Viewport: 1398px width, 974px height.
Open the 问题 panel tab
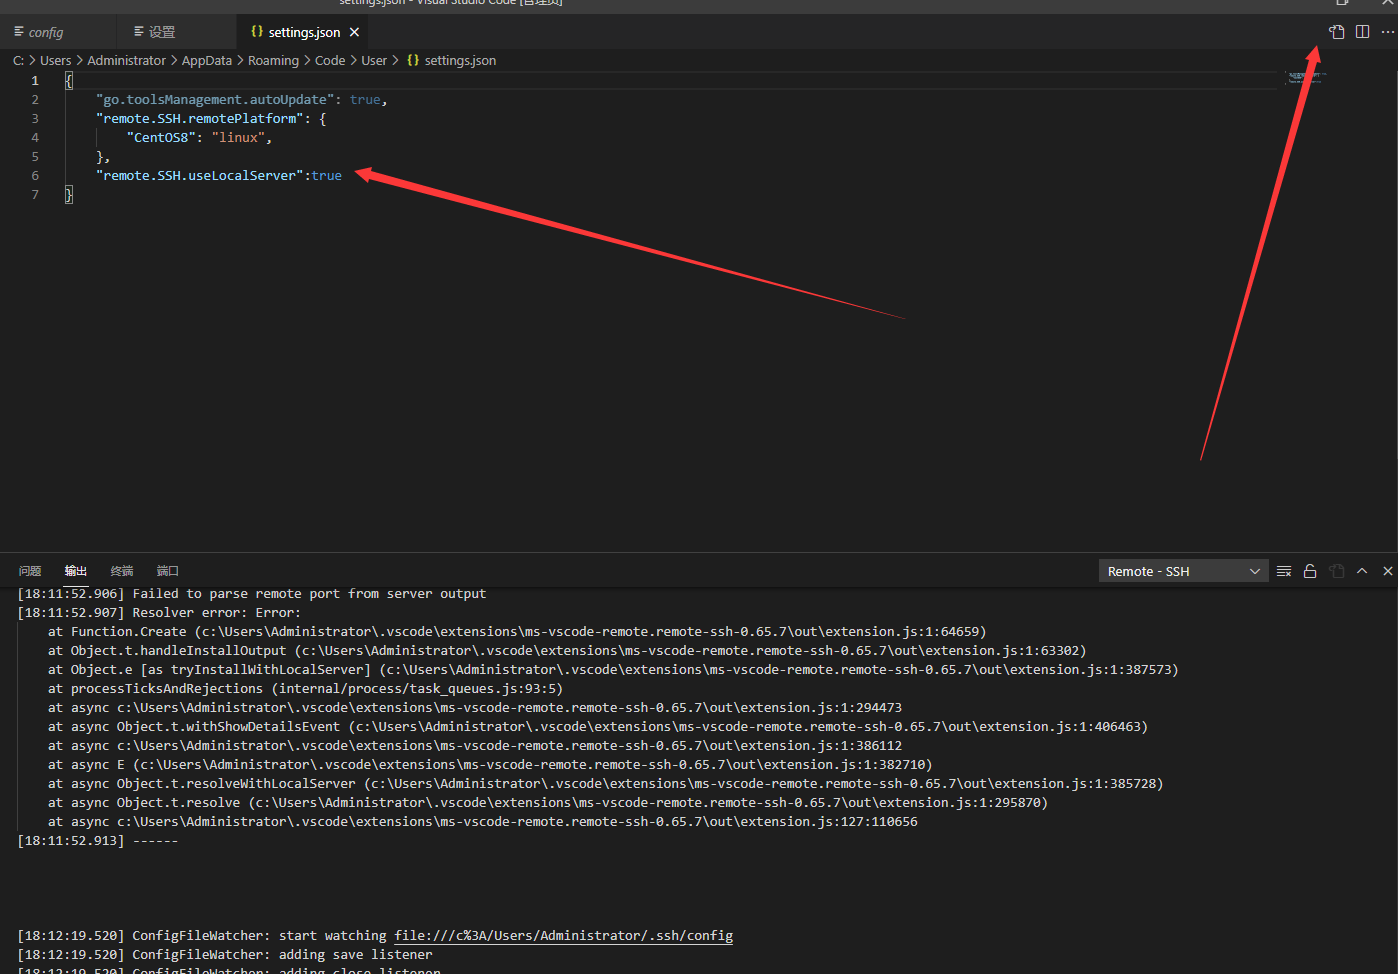coord(30,571)
